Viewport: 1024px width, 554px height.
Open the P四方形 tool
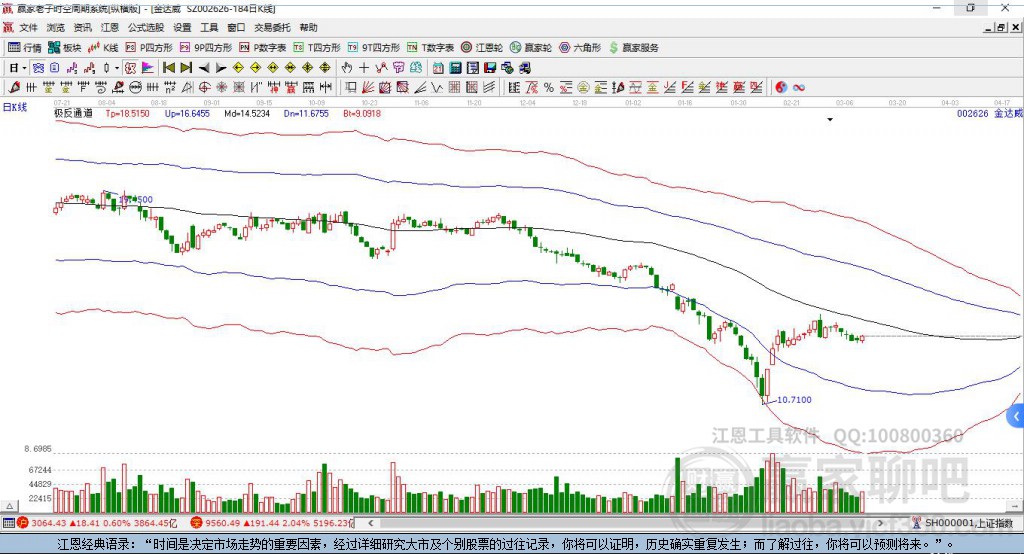[x=149, y=48]
